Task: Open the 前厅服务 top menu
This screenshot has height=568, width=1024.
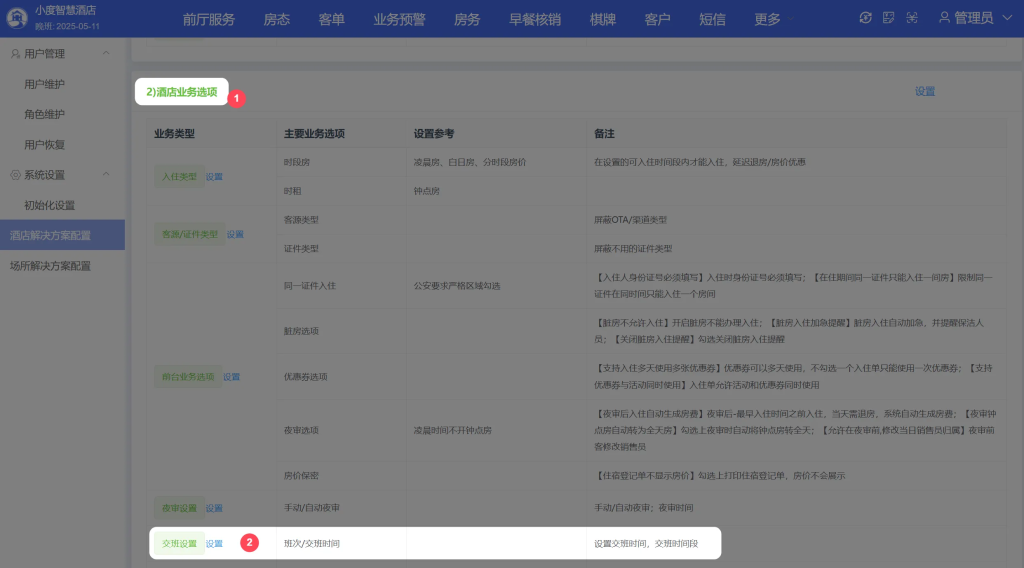Action: [x=208, y=19]
